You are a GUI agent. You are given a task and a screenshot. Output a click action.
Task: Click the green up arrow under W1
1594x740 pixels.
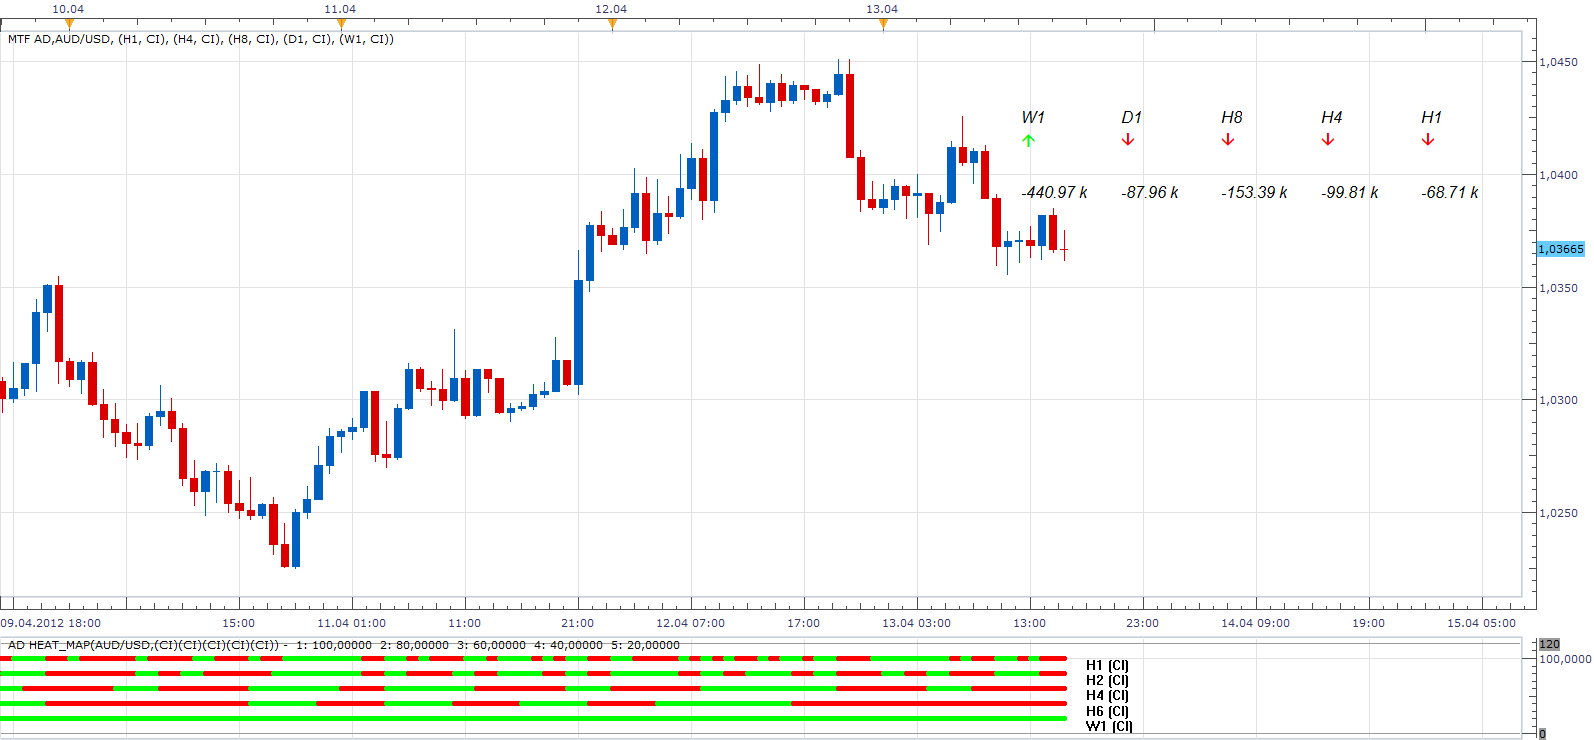tap(1028, 140)
